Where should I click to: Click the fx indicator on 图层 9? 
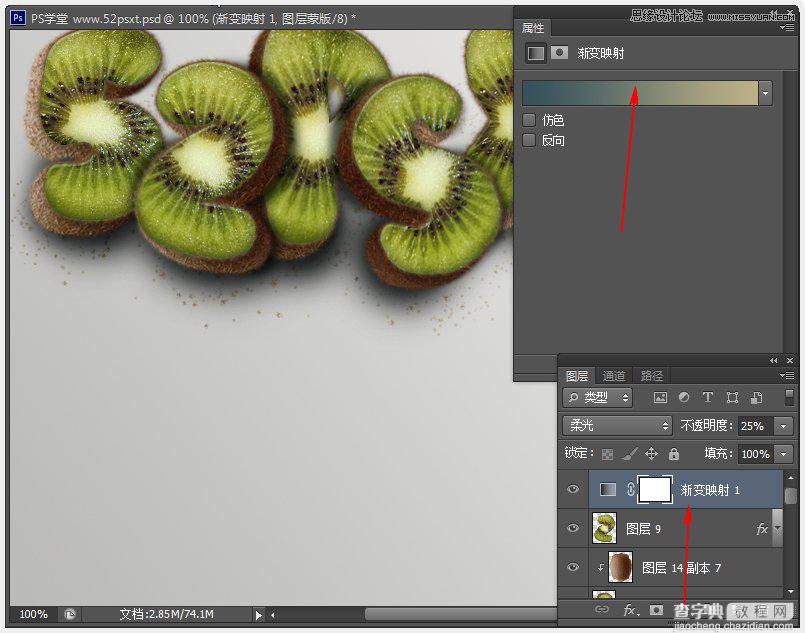762,529
